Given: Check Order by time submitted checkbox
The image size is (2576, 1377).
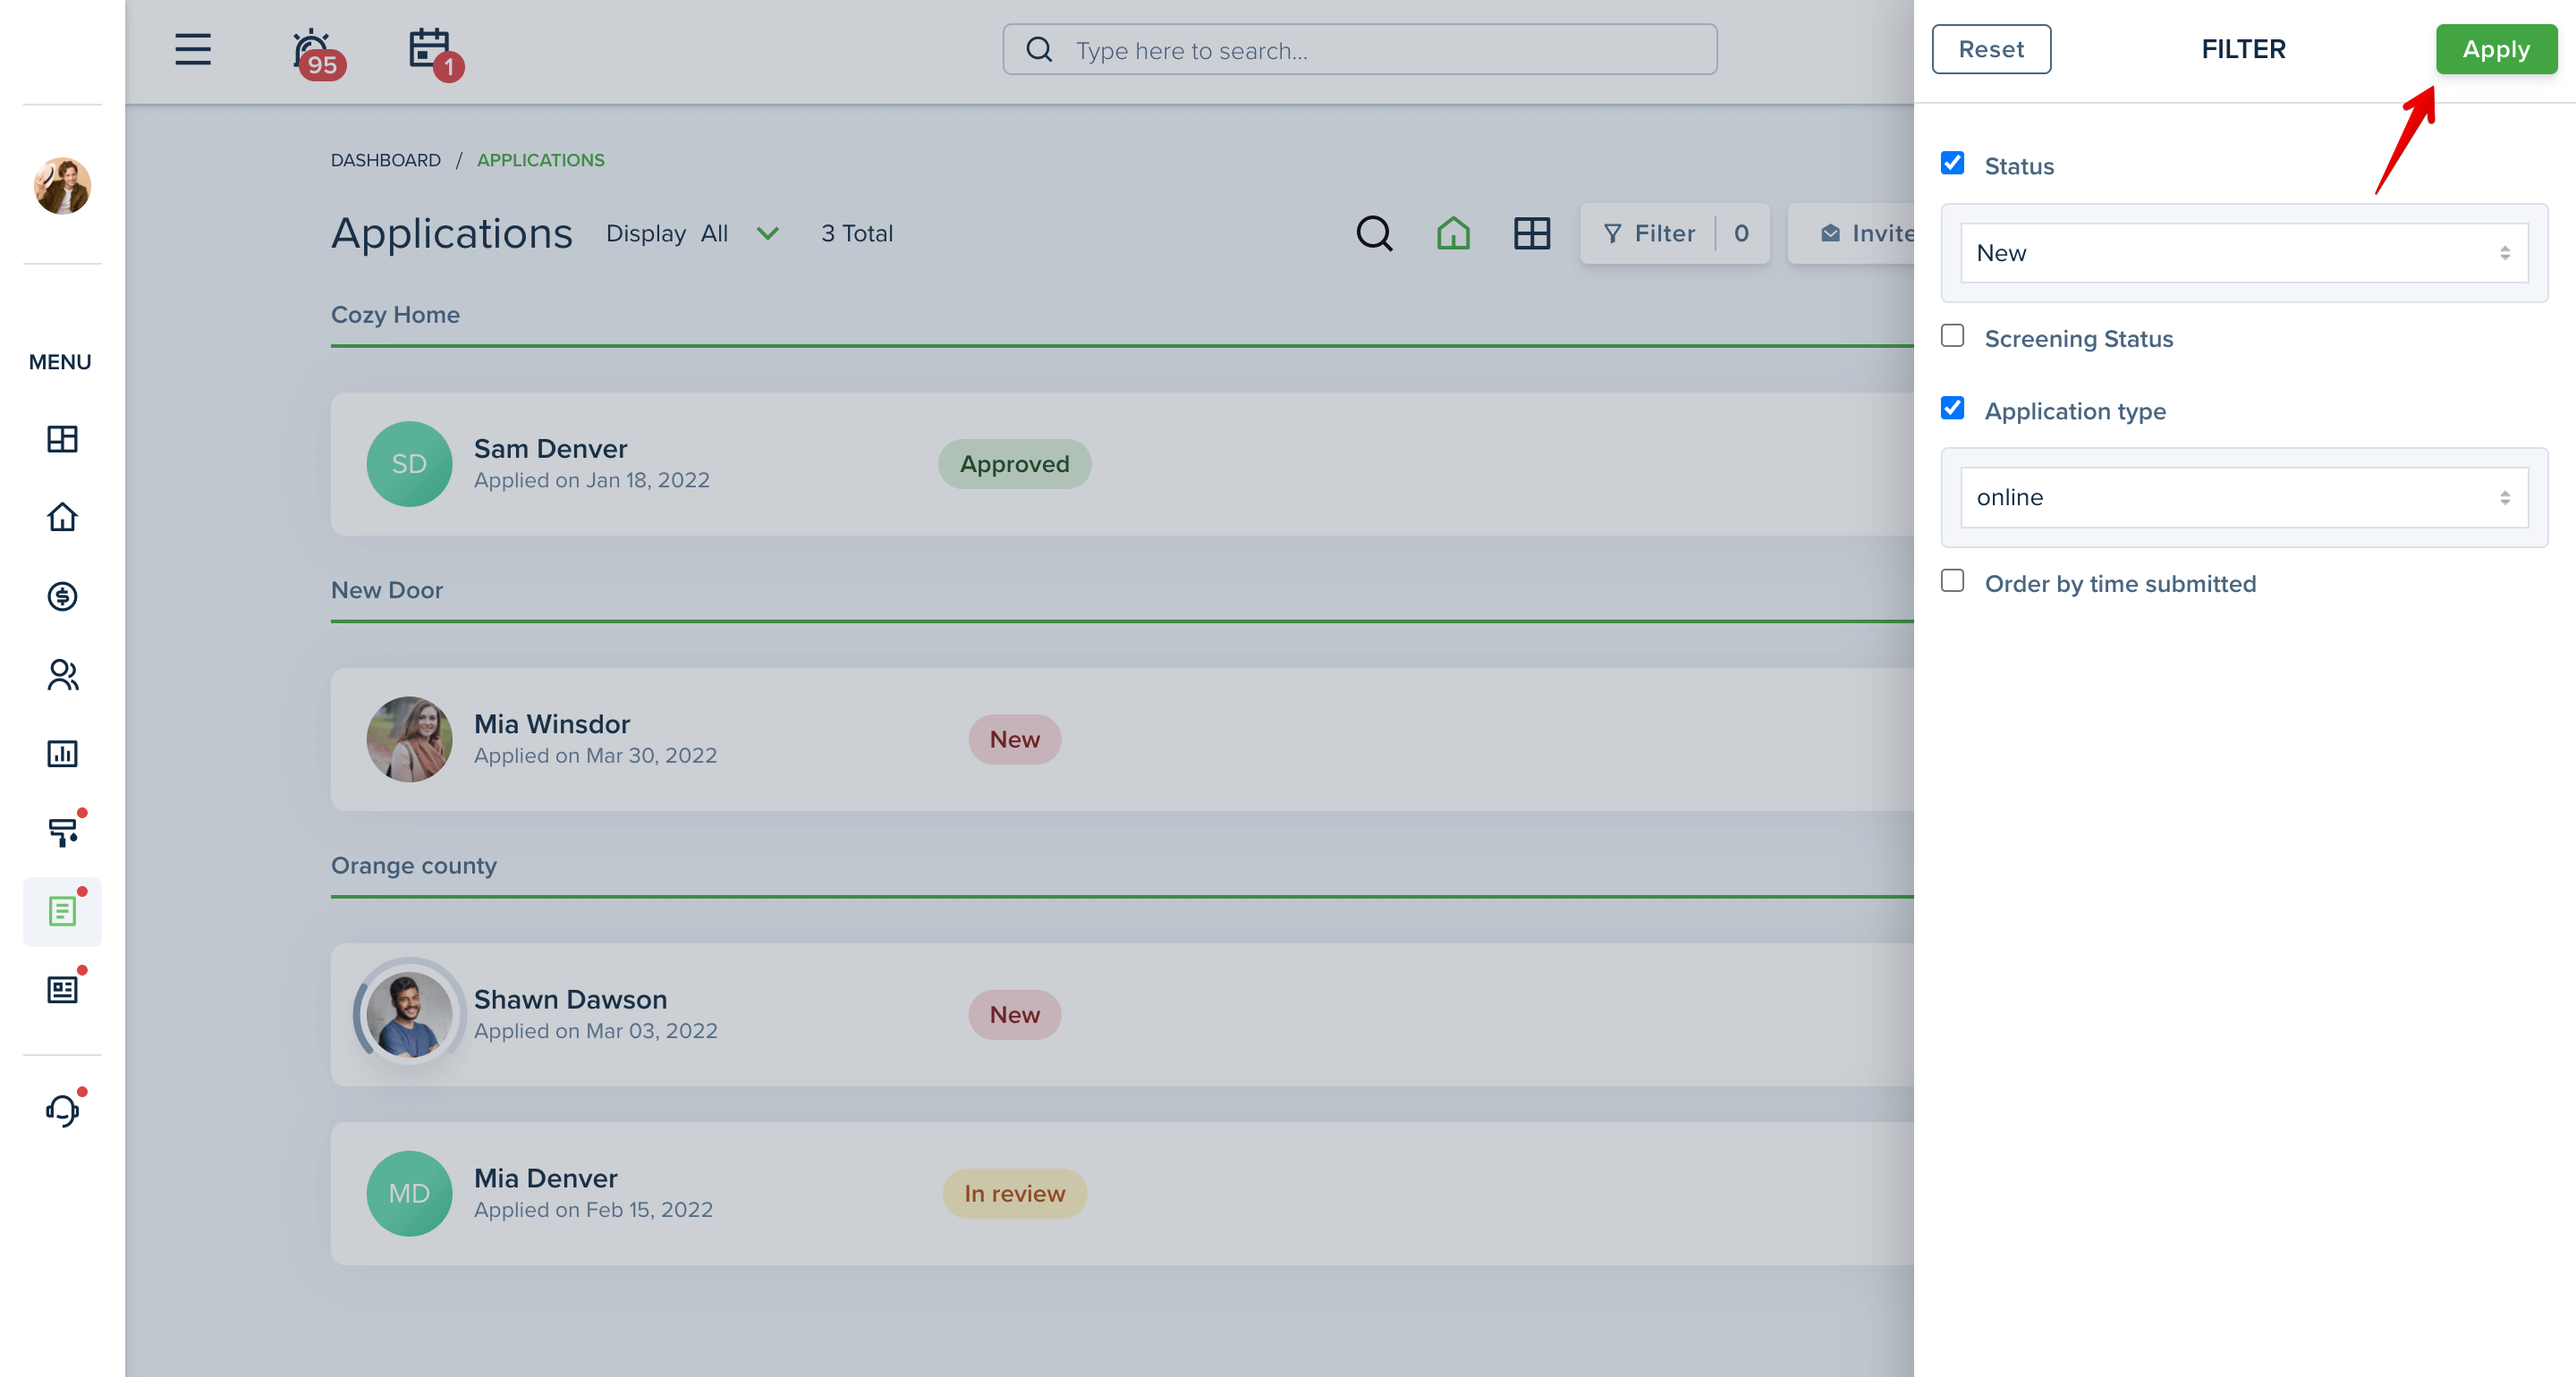Looking at the screenshot, I should click(1952, 581).
